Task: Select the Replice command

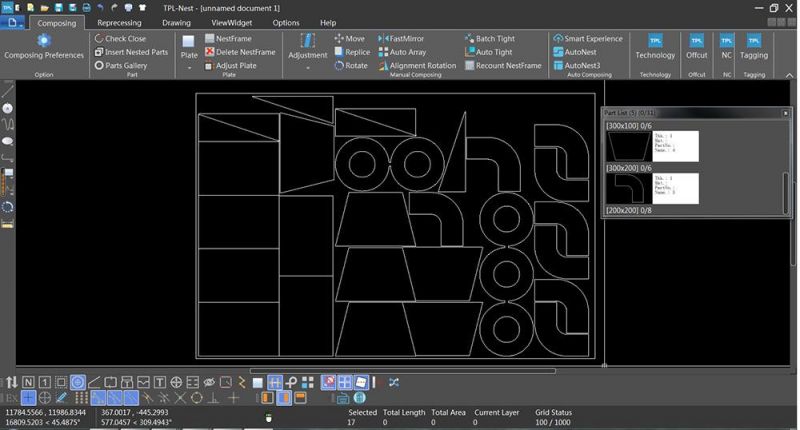Action: (352, 52)
